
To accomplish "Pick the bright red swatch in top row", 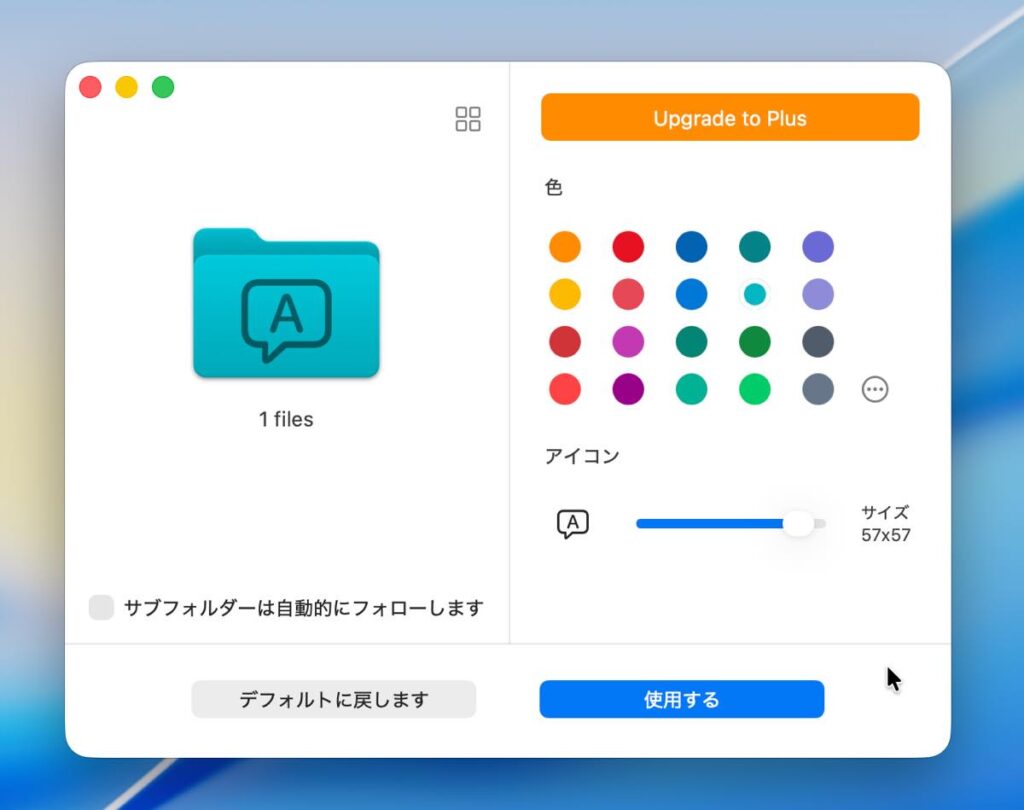I will (628, 247).
